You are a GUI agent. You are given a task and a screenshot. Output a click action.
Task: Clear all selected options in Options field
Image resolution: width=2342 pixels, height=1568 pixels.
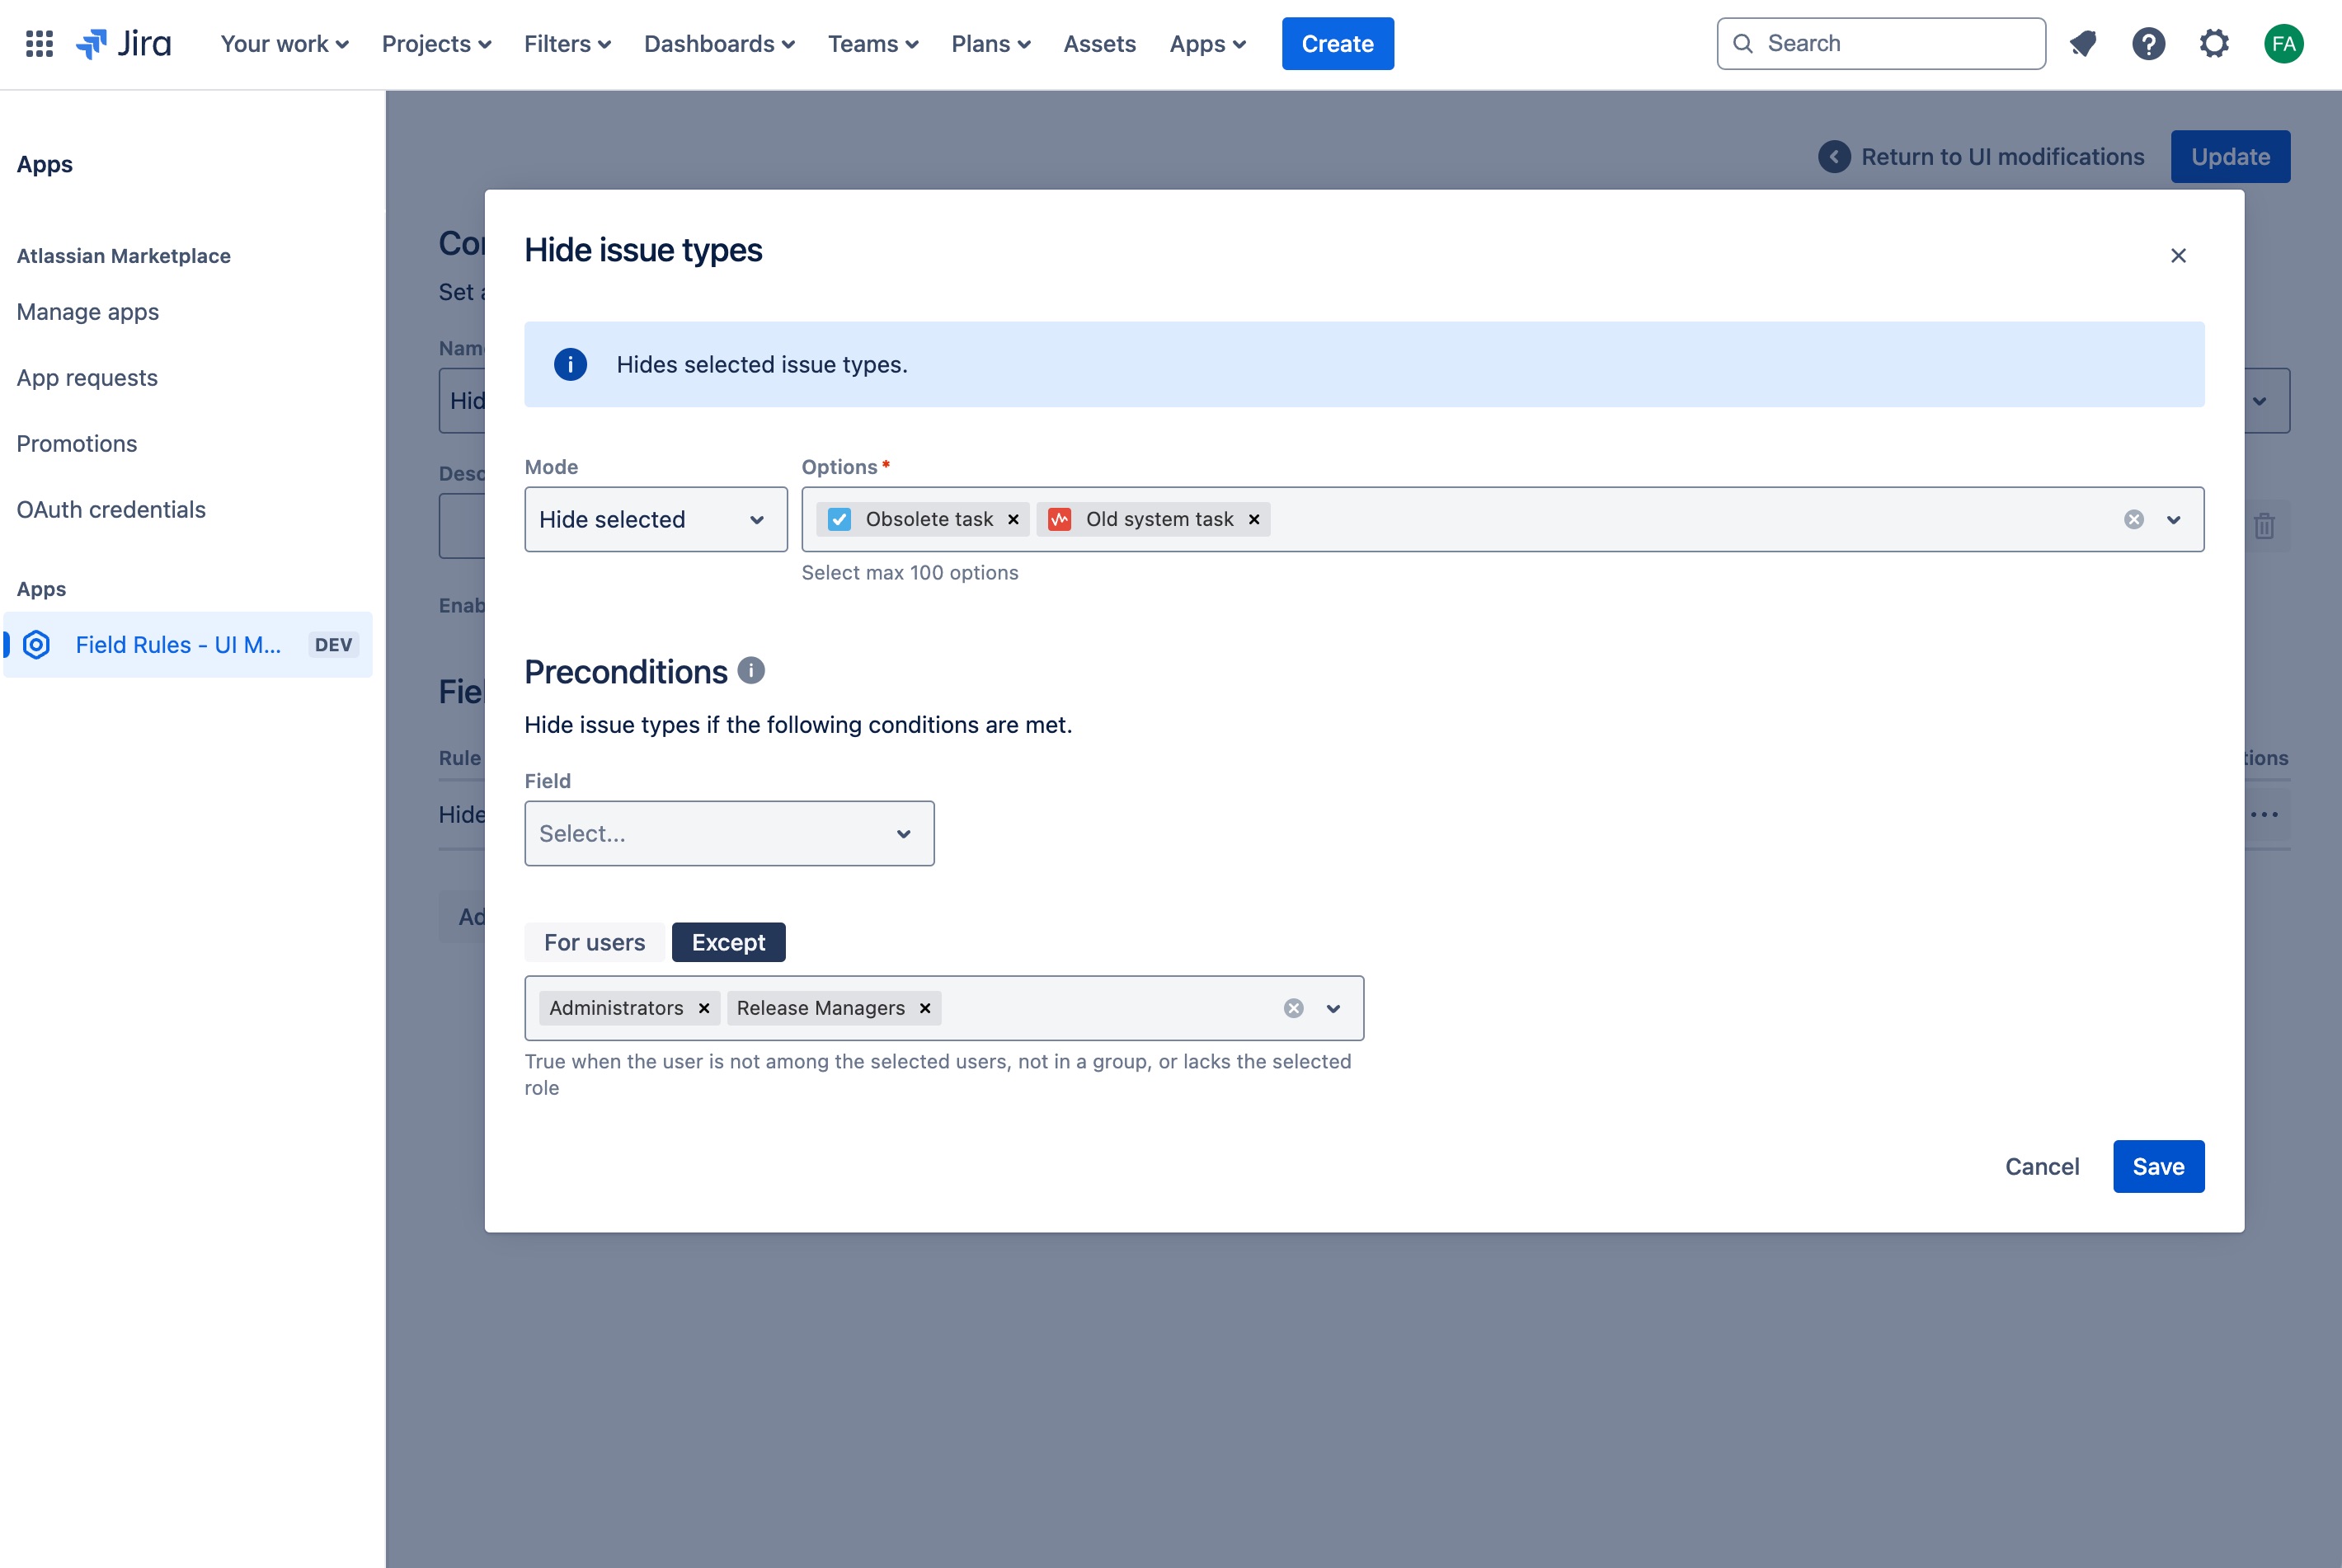pyautogui.click(x=2133, y=519)
